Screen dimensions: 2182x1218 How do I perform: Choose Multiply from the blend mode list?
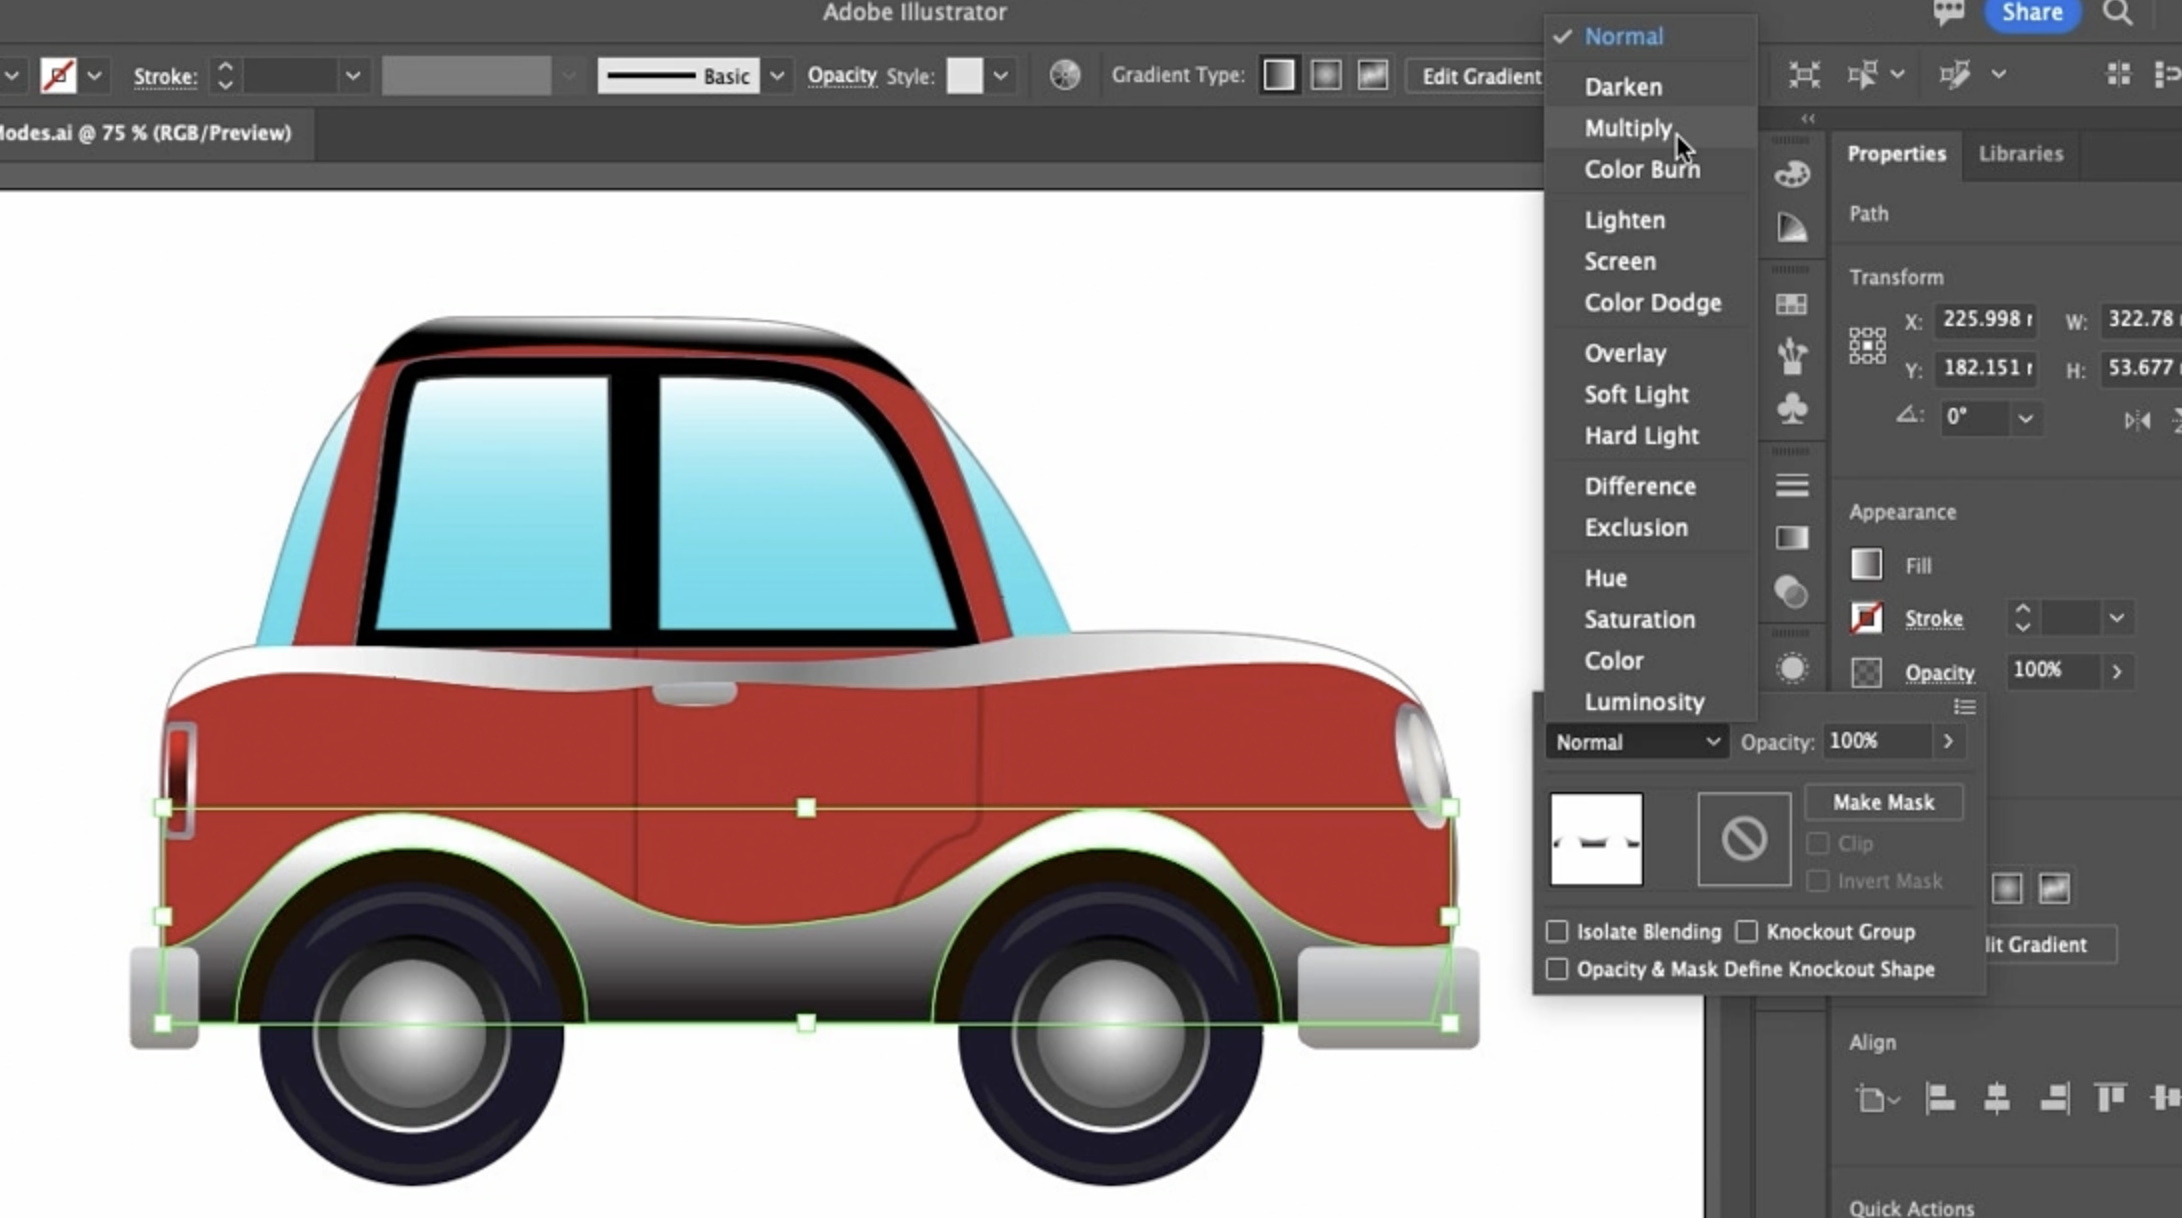1627,128
